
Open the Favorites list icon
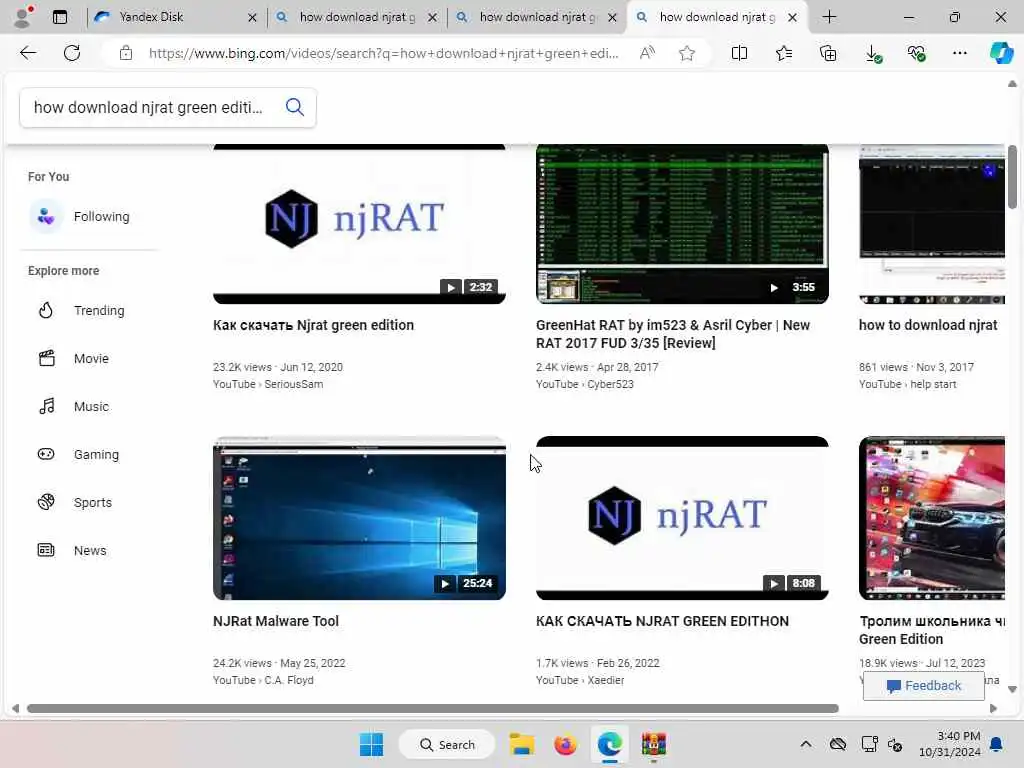click(784, 53)
